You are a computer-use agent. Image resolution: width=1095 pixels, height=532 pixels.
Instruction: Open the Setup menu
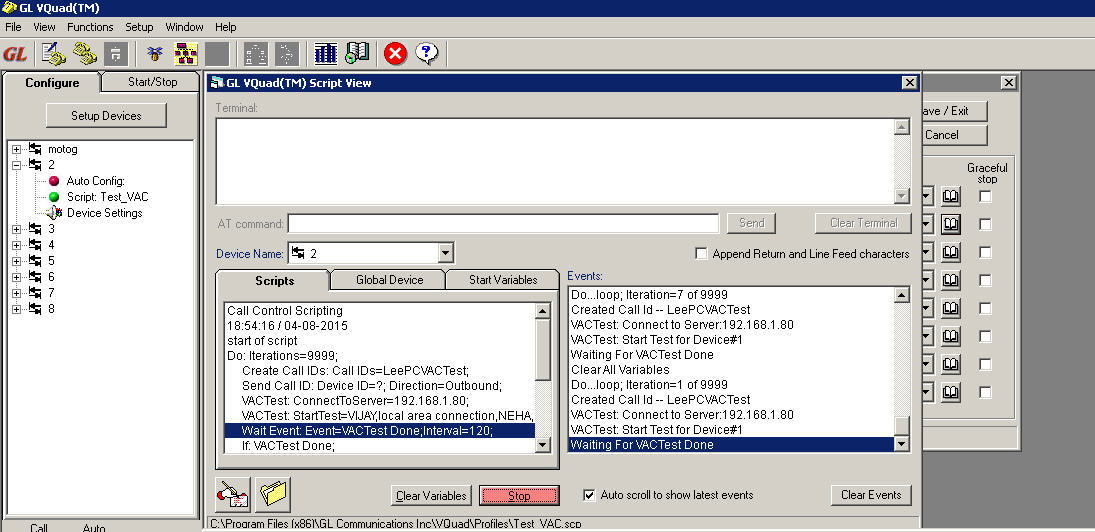139,27
